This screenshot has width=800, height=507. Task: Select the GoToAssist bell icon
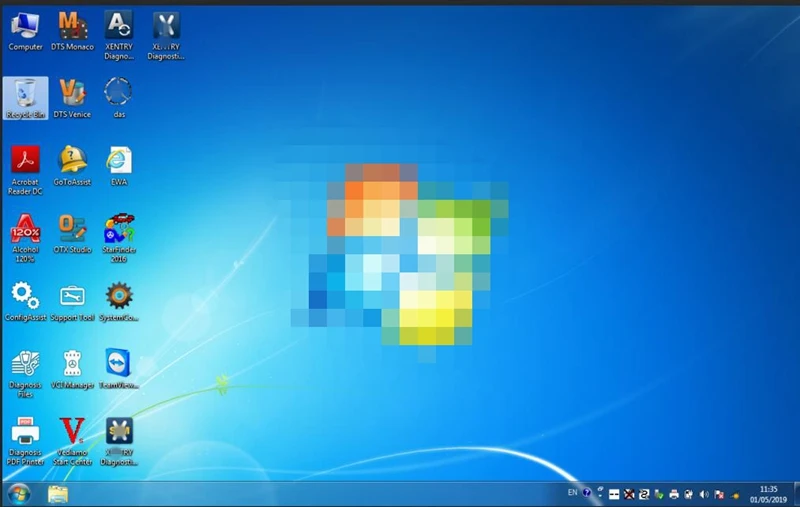point(72,166)
